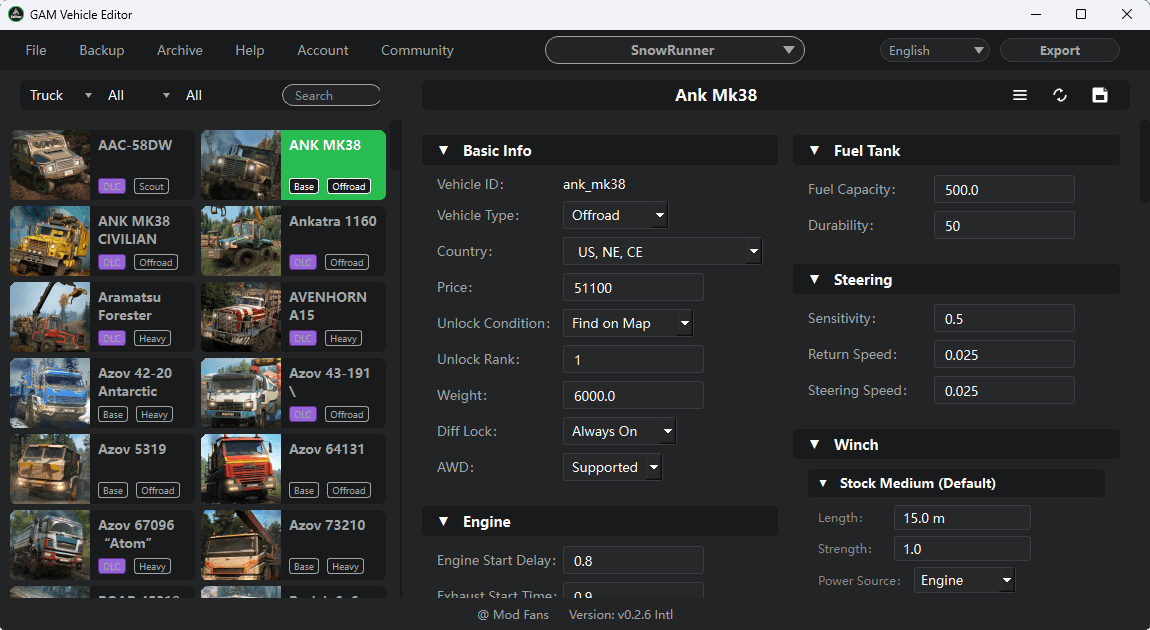Click the GAM Vehicle Editor app logo

pos(15,14)
